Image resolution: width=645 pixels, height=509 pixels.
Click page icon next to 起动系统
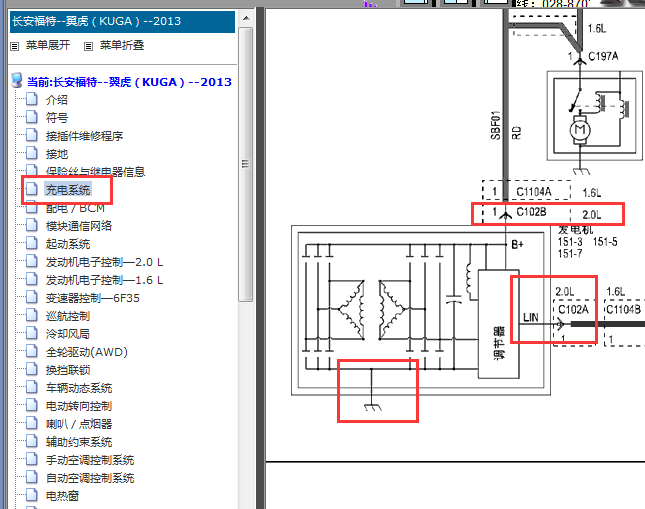[x=32, y=243]
